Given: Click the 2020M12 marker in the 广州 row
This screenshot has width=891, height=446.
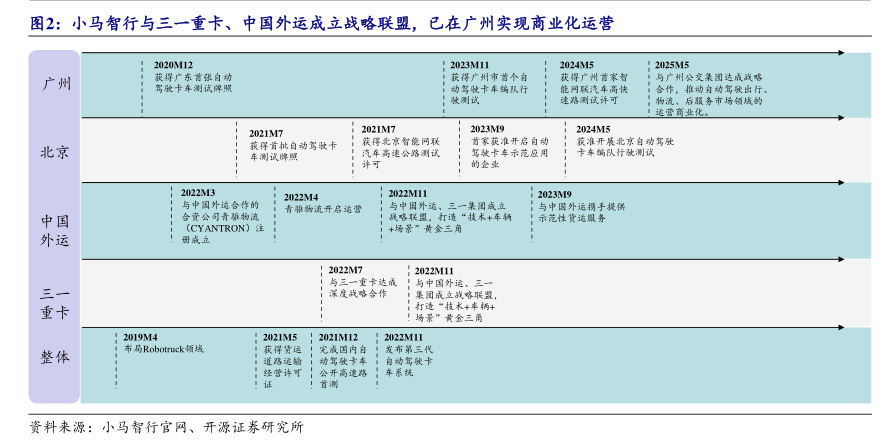Looking at the screenshot, I should [173, 64].
